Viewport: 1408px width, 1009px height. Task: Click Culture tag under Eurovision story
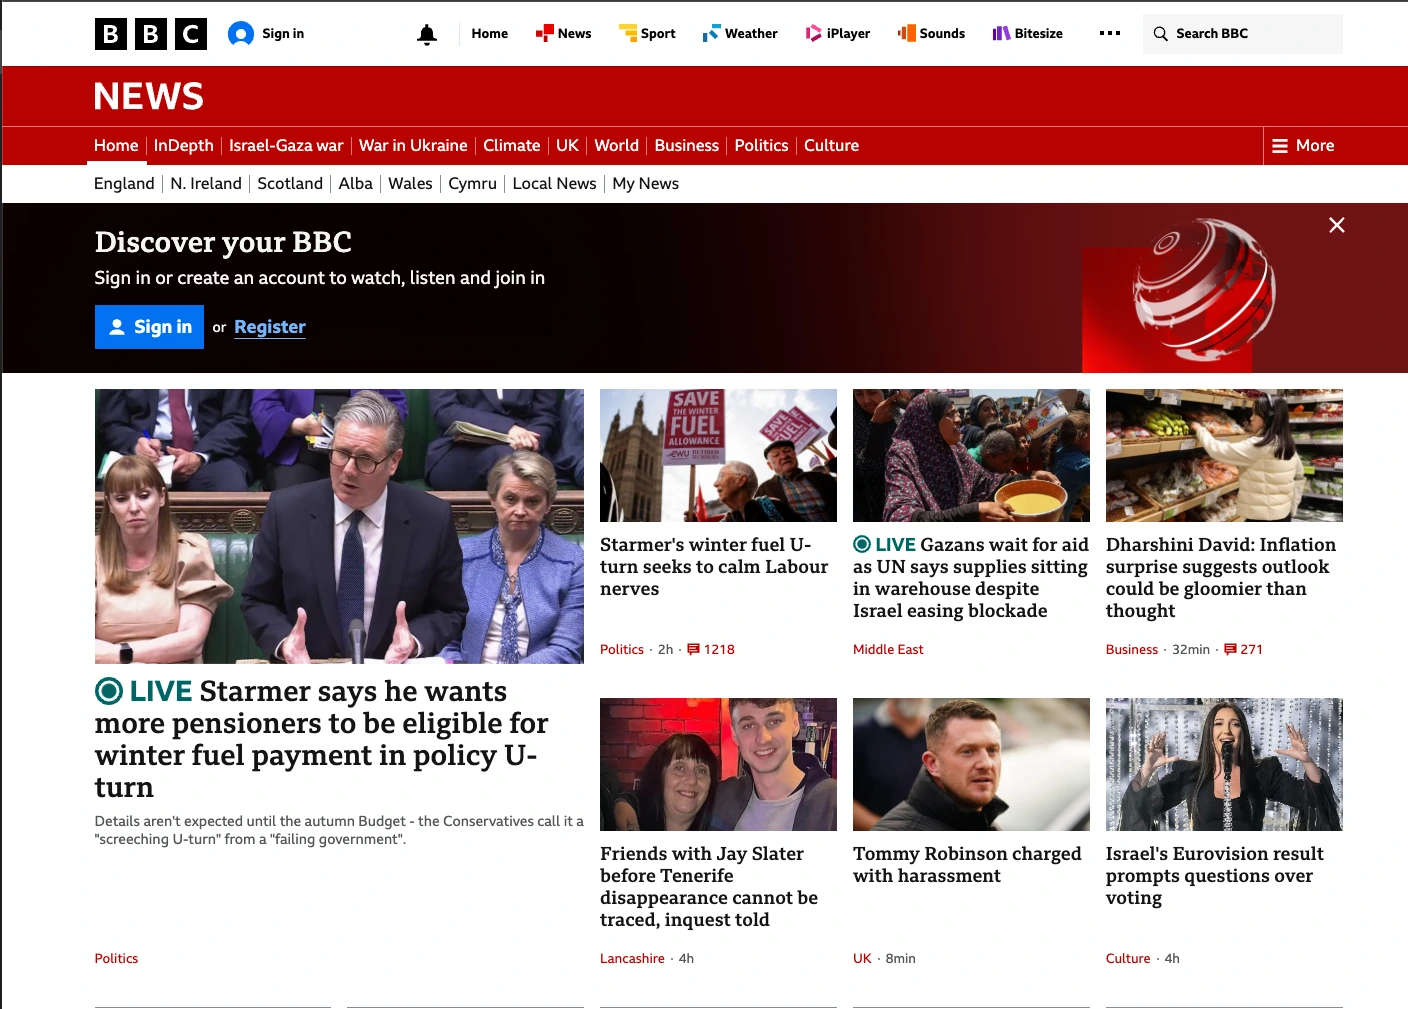point(1128,959)
